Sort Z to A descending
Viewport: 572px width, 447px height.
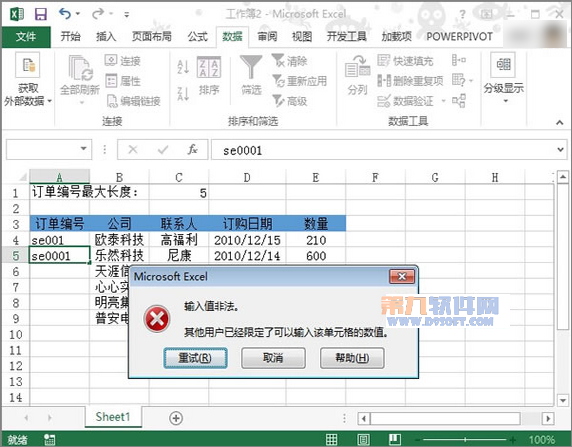pyautogui.click(x=183, y=94)
